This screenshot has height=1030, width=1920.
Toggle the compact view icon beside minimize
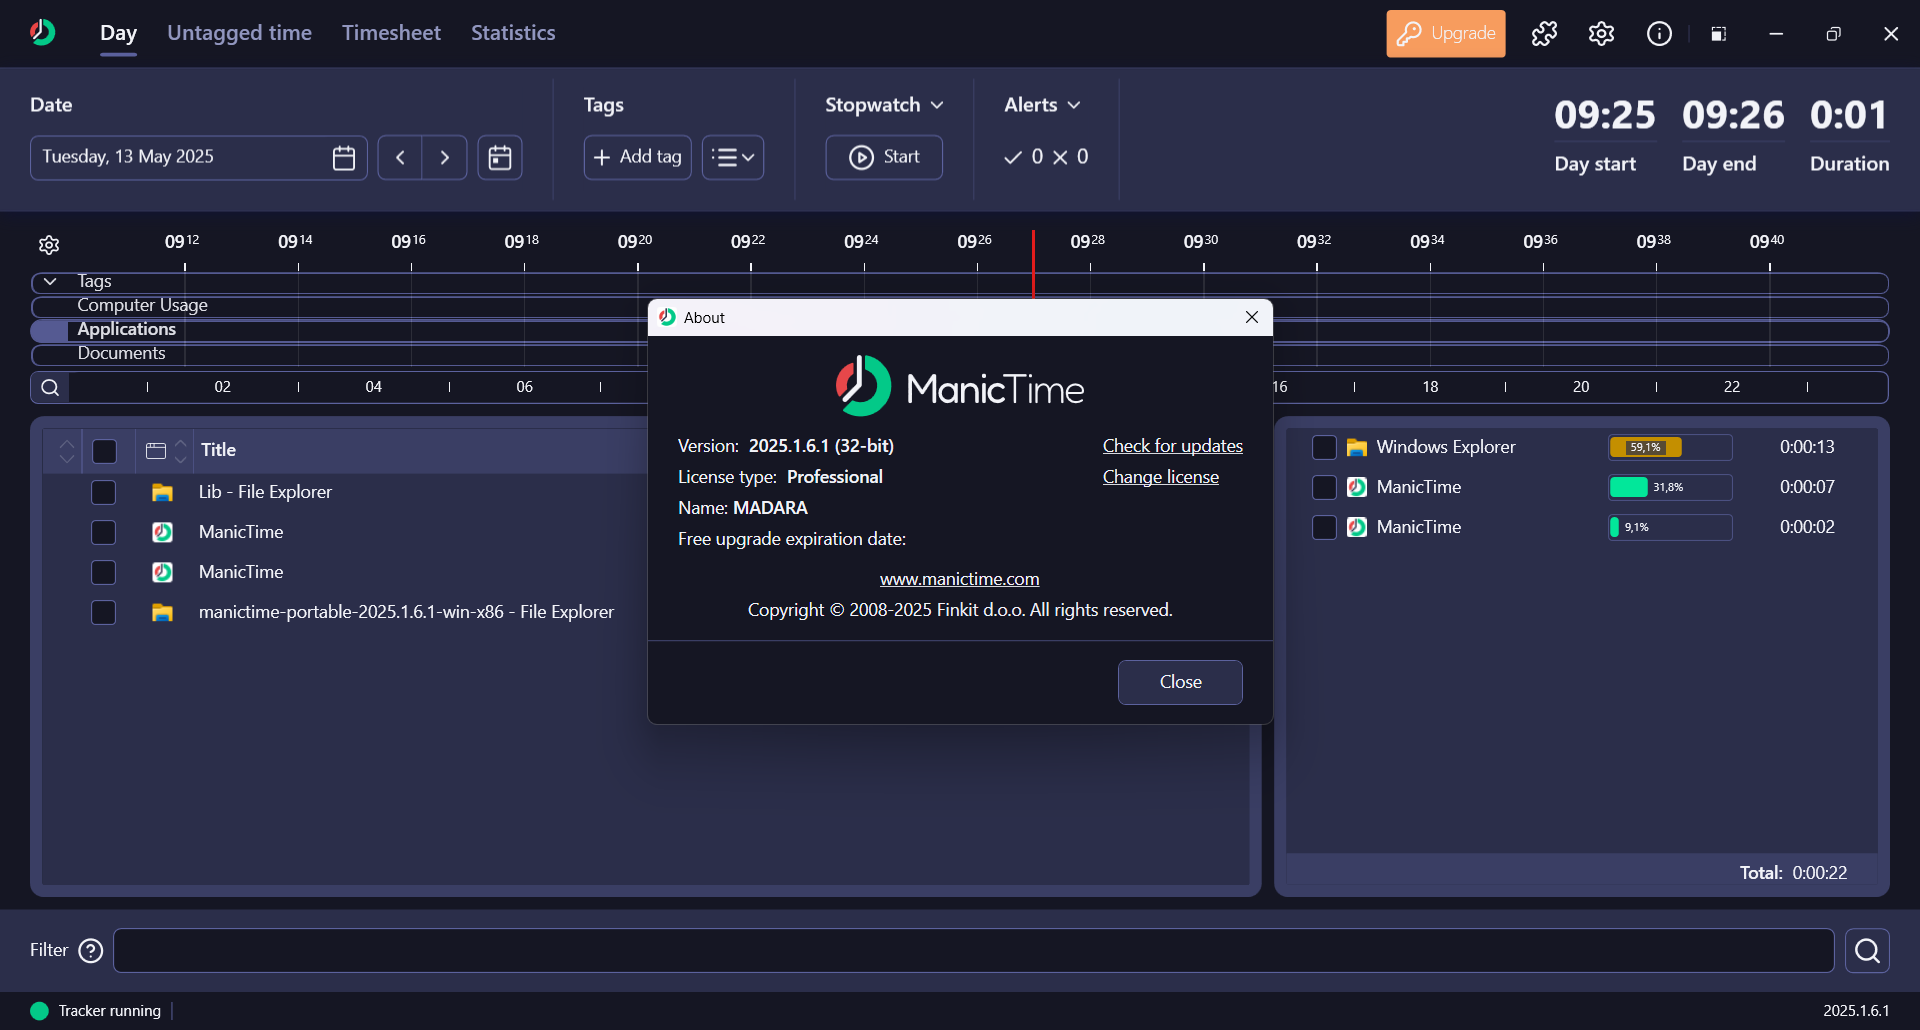(1718, 34)
